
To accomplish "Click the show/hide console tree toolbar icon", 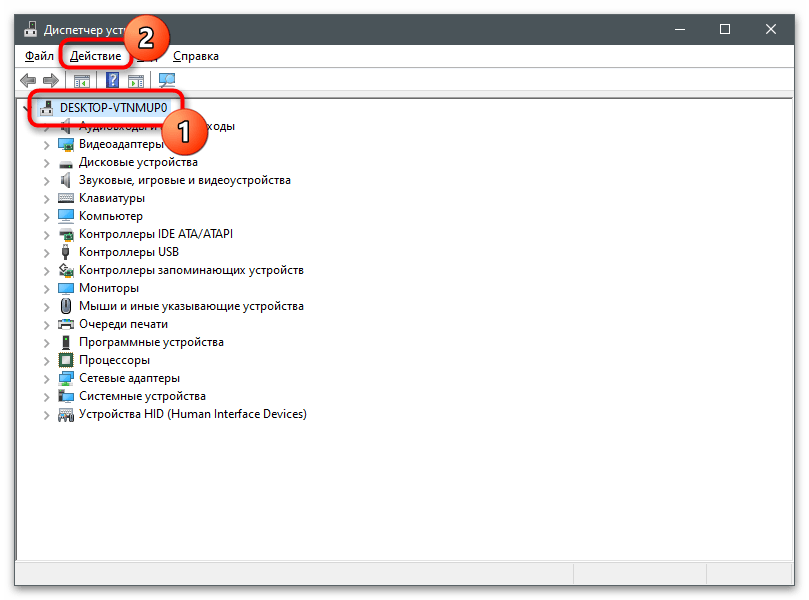I will point(82,80).
